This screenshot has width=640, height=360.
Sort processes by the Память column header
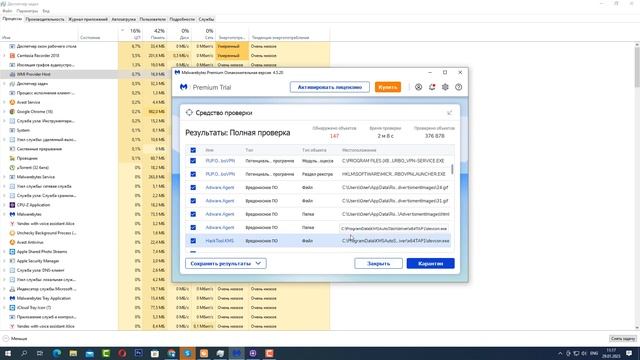pyautogui.click(x=156, y=34)
